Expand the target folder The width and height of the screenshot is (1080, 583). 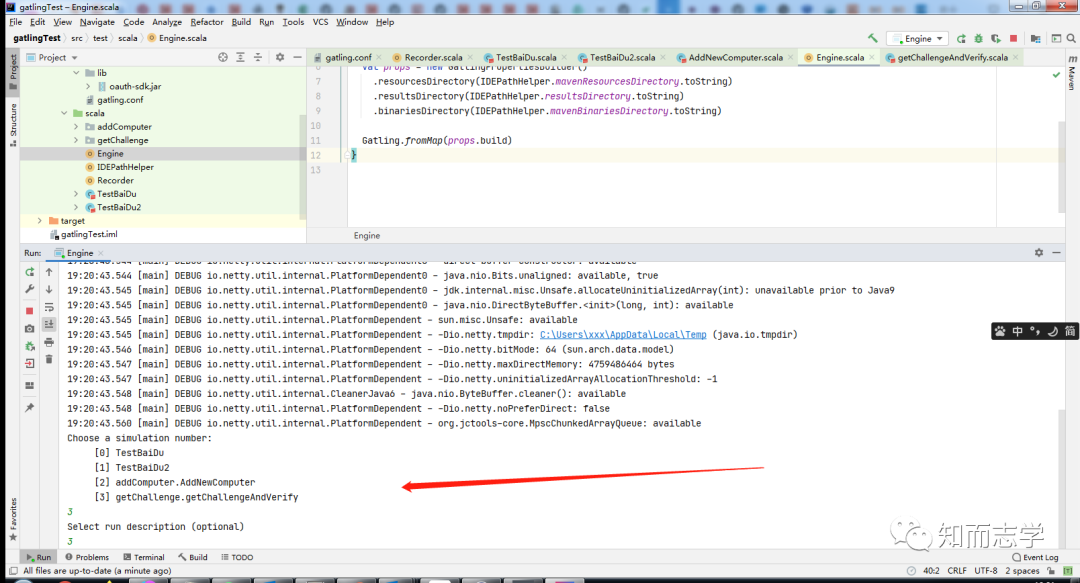pyautogui.click(x=39, y=221)
